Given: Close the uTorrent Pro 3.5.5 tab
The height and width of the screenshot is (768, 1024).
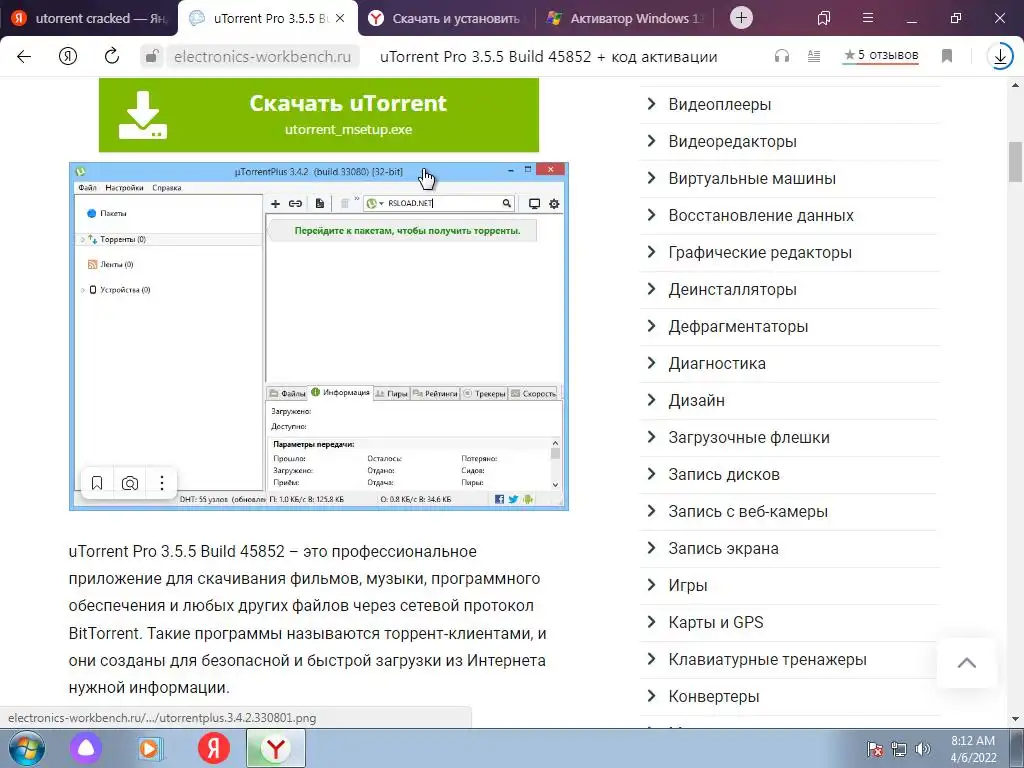Looking at the screenshot, I should (x=340, y=18).
